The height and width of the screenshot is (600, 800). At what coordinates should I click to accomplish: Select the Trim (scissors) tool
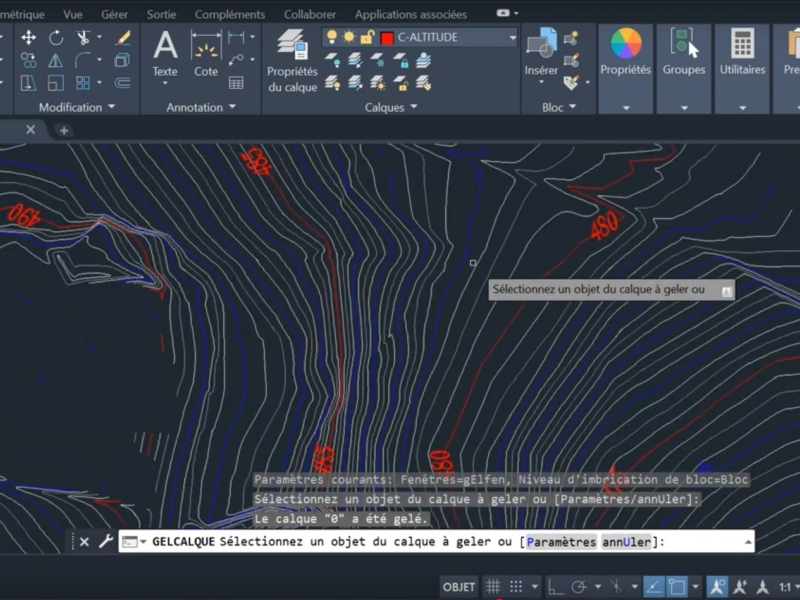click(83, 37)
